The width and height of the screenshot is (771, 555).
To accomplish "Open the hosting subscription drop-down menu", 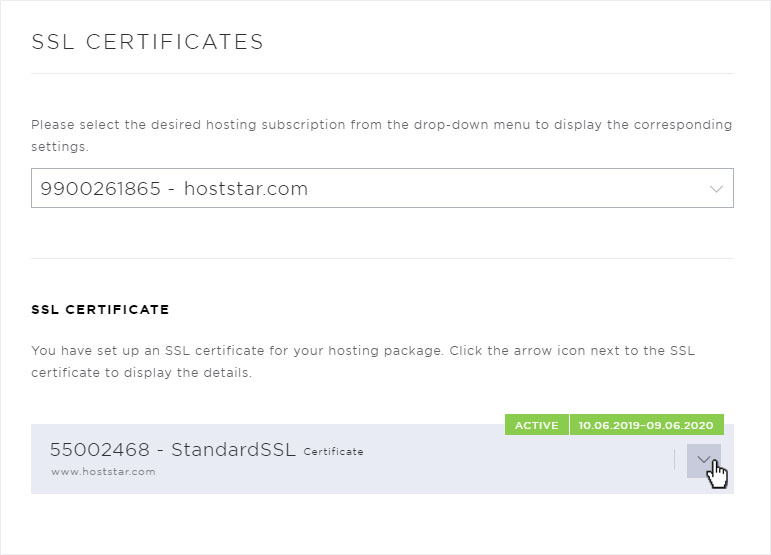I will coord(382,188).
